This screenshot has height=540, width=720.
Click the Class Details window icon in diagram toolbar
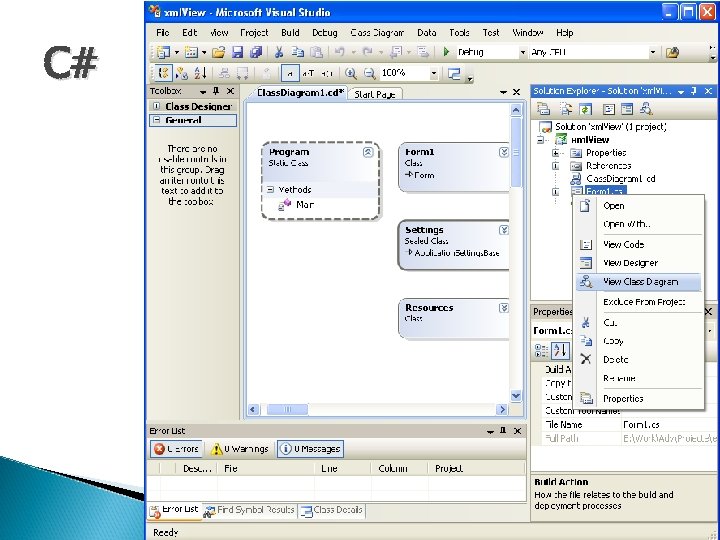click(454, 73)
